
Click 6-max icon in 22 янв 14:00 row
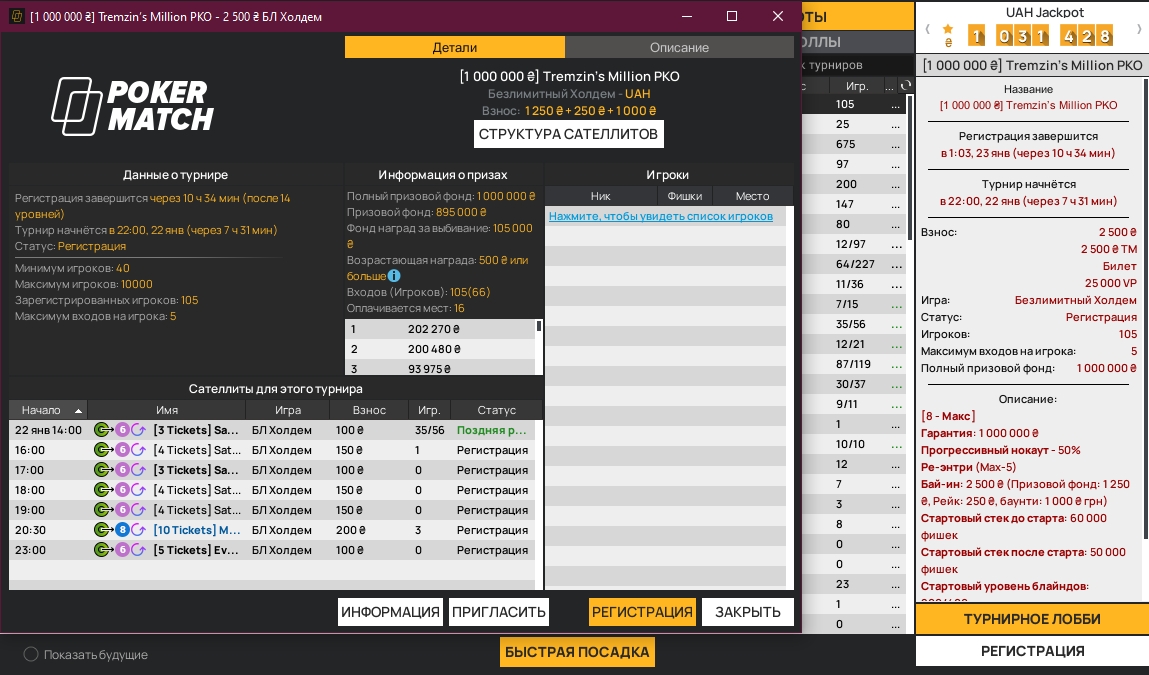pyautogui.click(x=122, y=430)
